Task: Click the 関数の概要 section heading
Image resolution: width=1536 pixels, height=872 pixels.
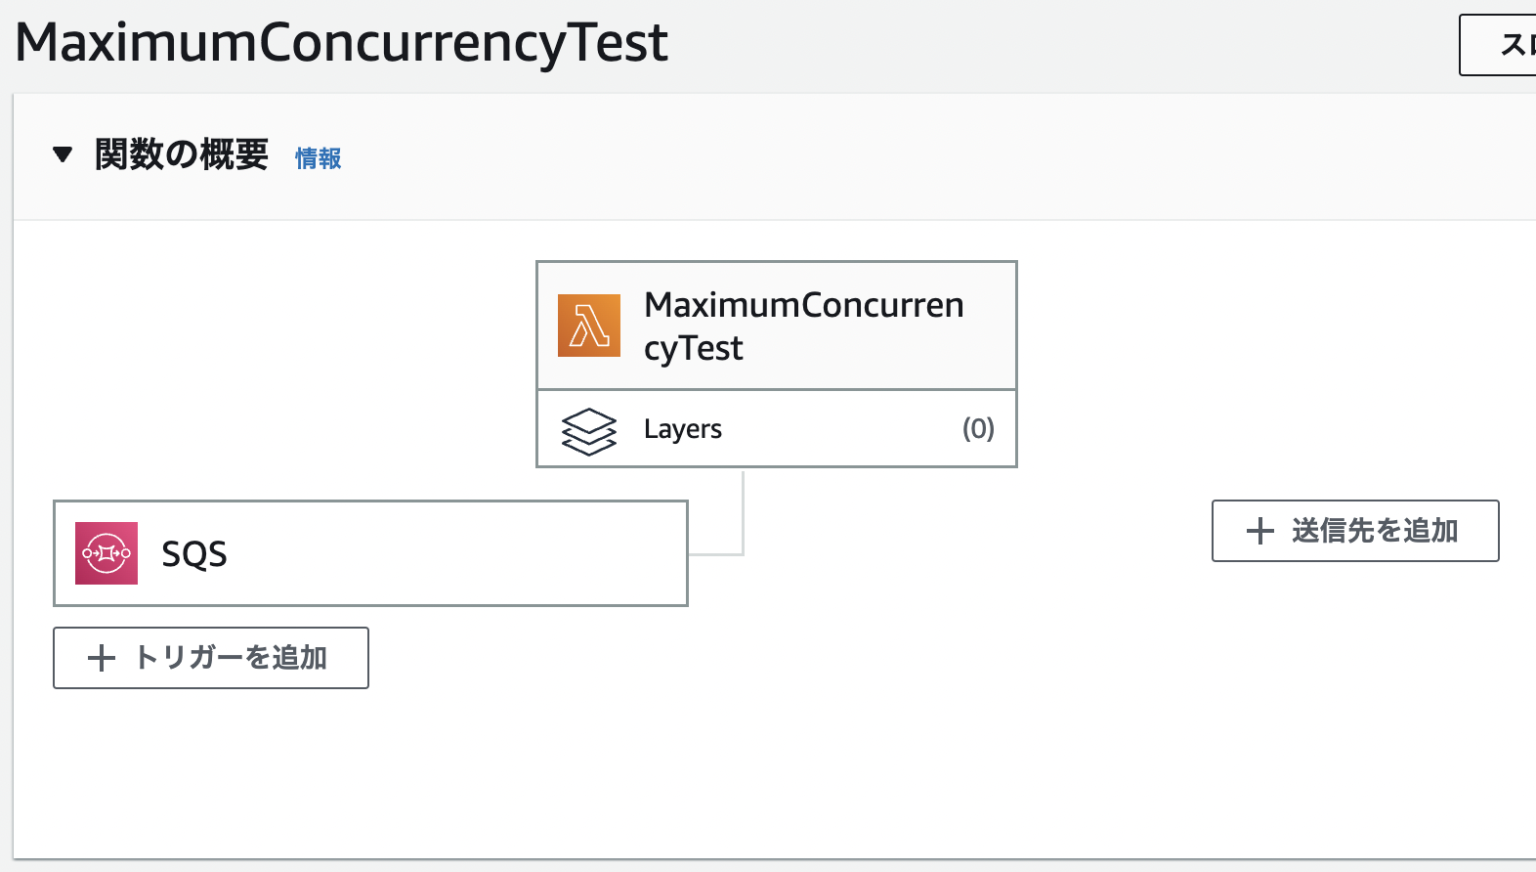Action: tap(181, 155)
